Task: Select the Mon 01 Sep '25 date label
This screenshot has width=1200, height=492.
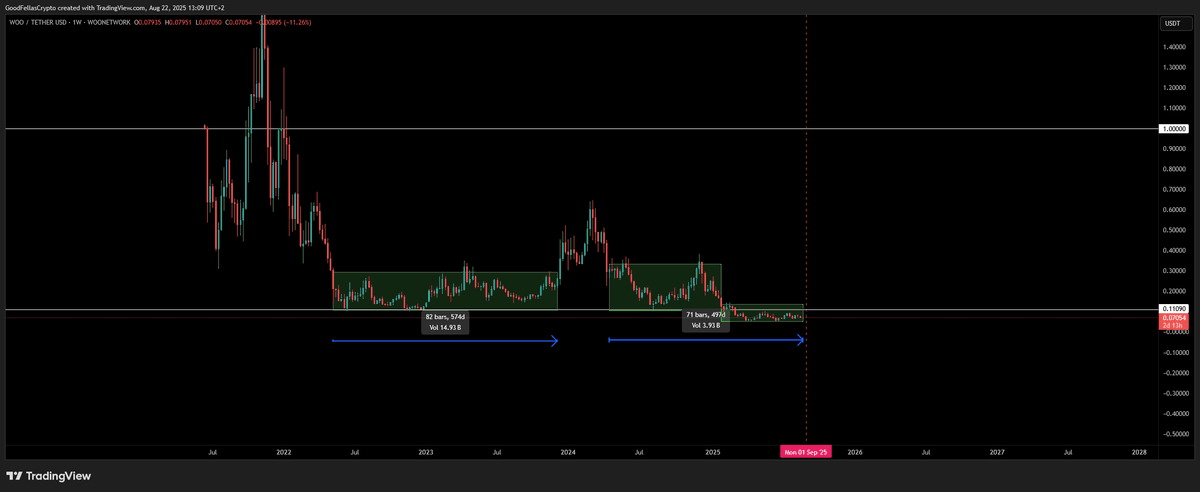Action: tap(806, 452)
